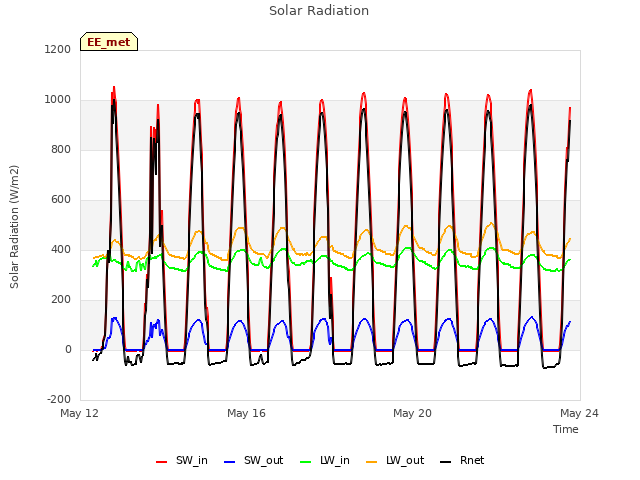Click the May 16 axis label
Viewport: 640px width, 480px height.
pos(247,413)
